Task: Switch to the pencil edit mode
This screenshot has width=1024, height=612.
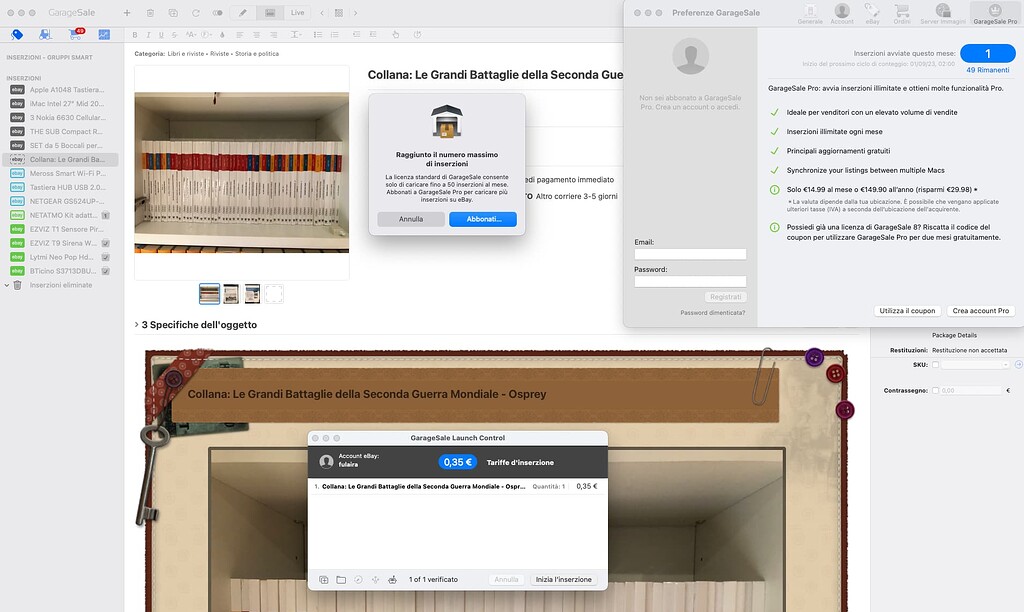Action: tap(243, 13)
